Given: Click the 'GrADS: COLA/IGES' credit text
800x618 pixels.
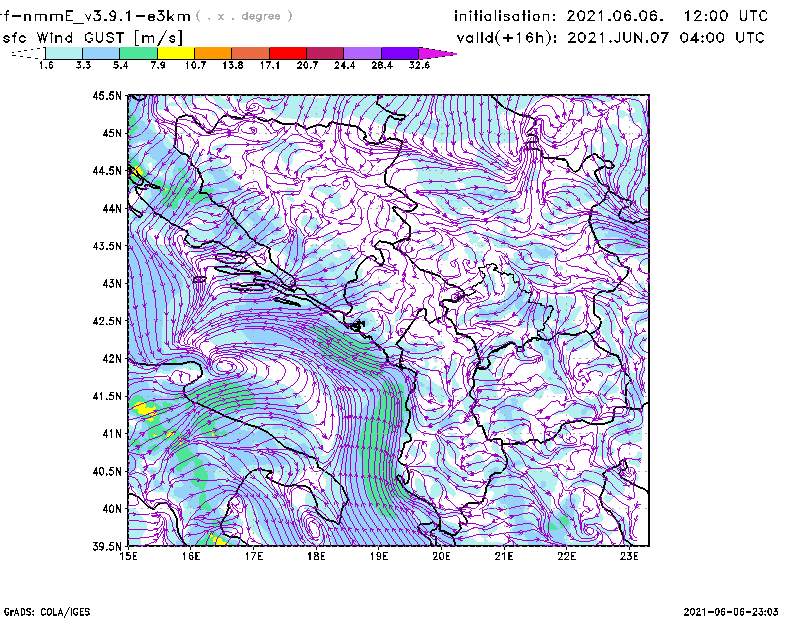Looking at the screenshot, I should point(47,612).
